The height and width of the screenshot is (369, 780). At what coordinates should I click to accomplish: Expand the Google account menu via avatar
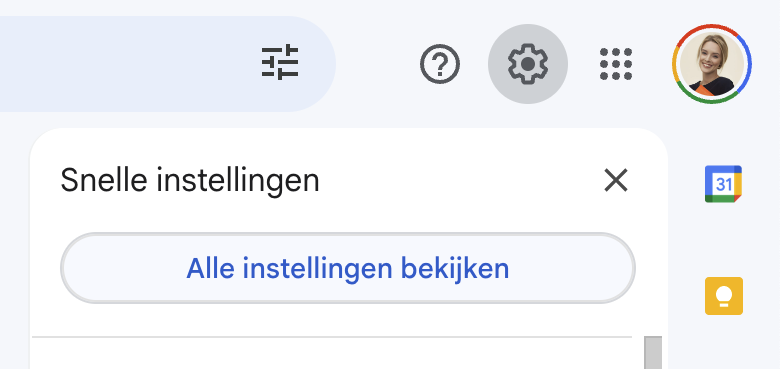pyautogui.click(x=712, y=64)
